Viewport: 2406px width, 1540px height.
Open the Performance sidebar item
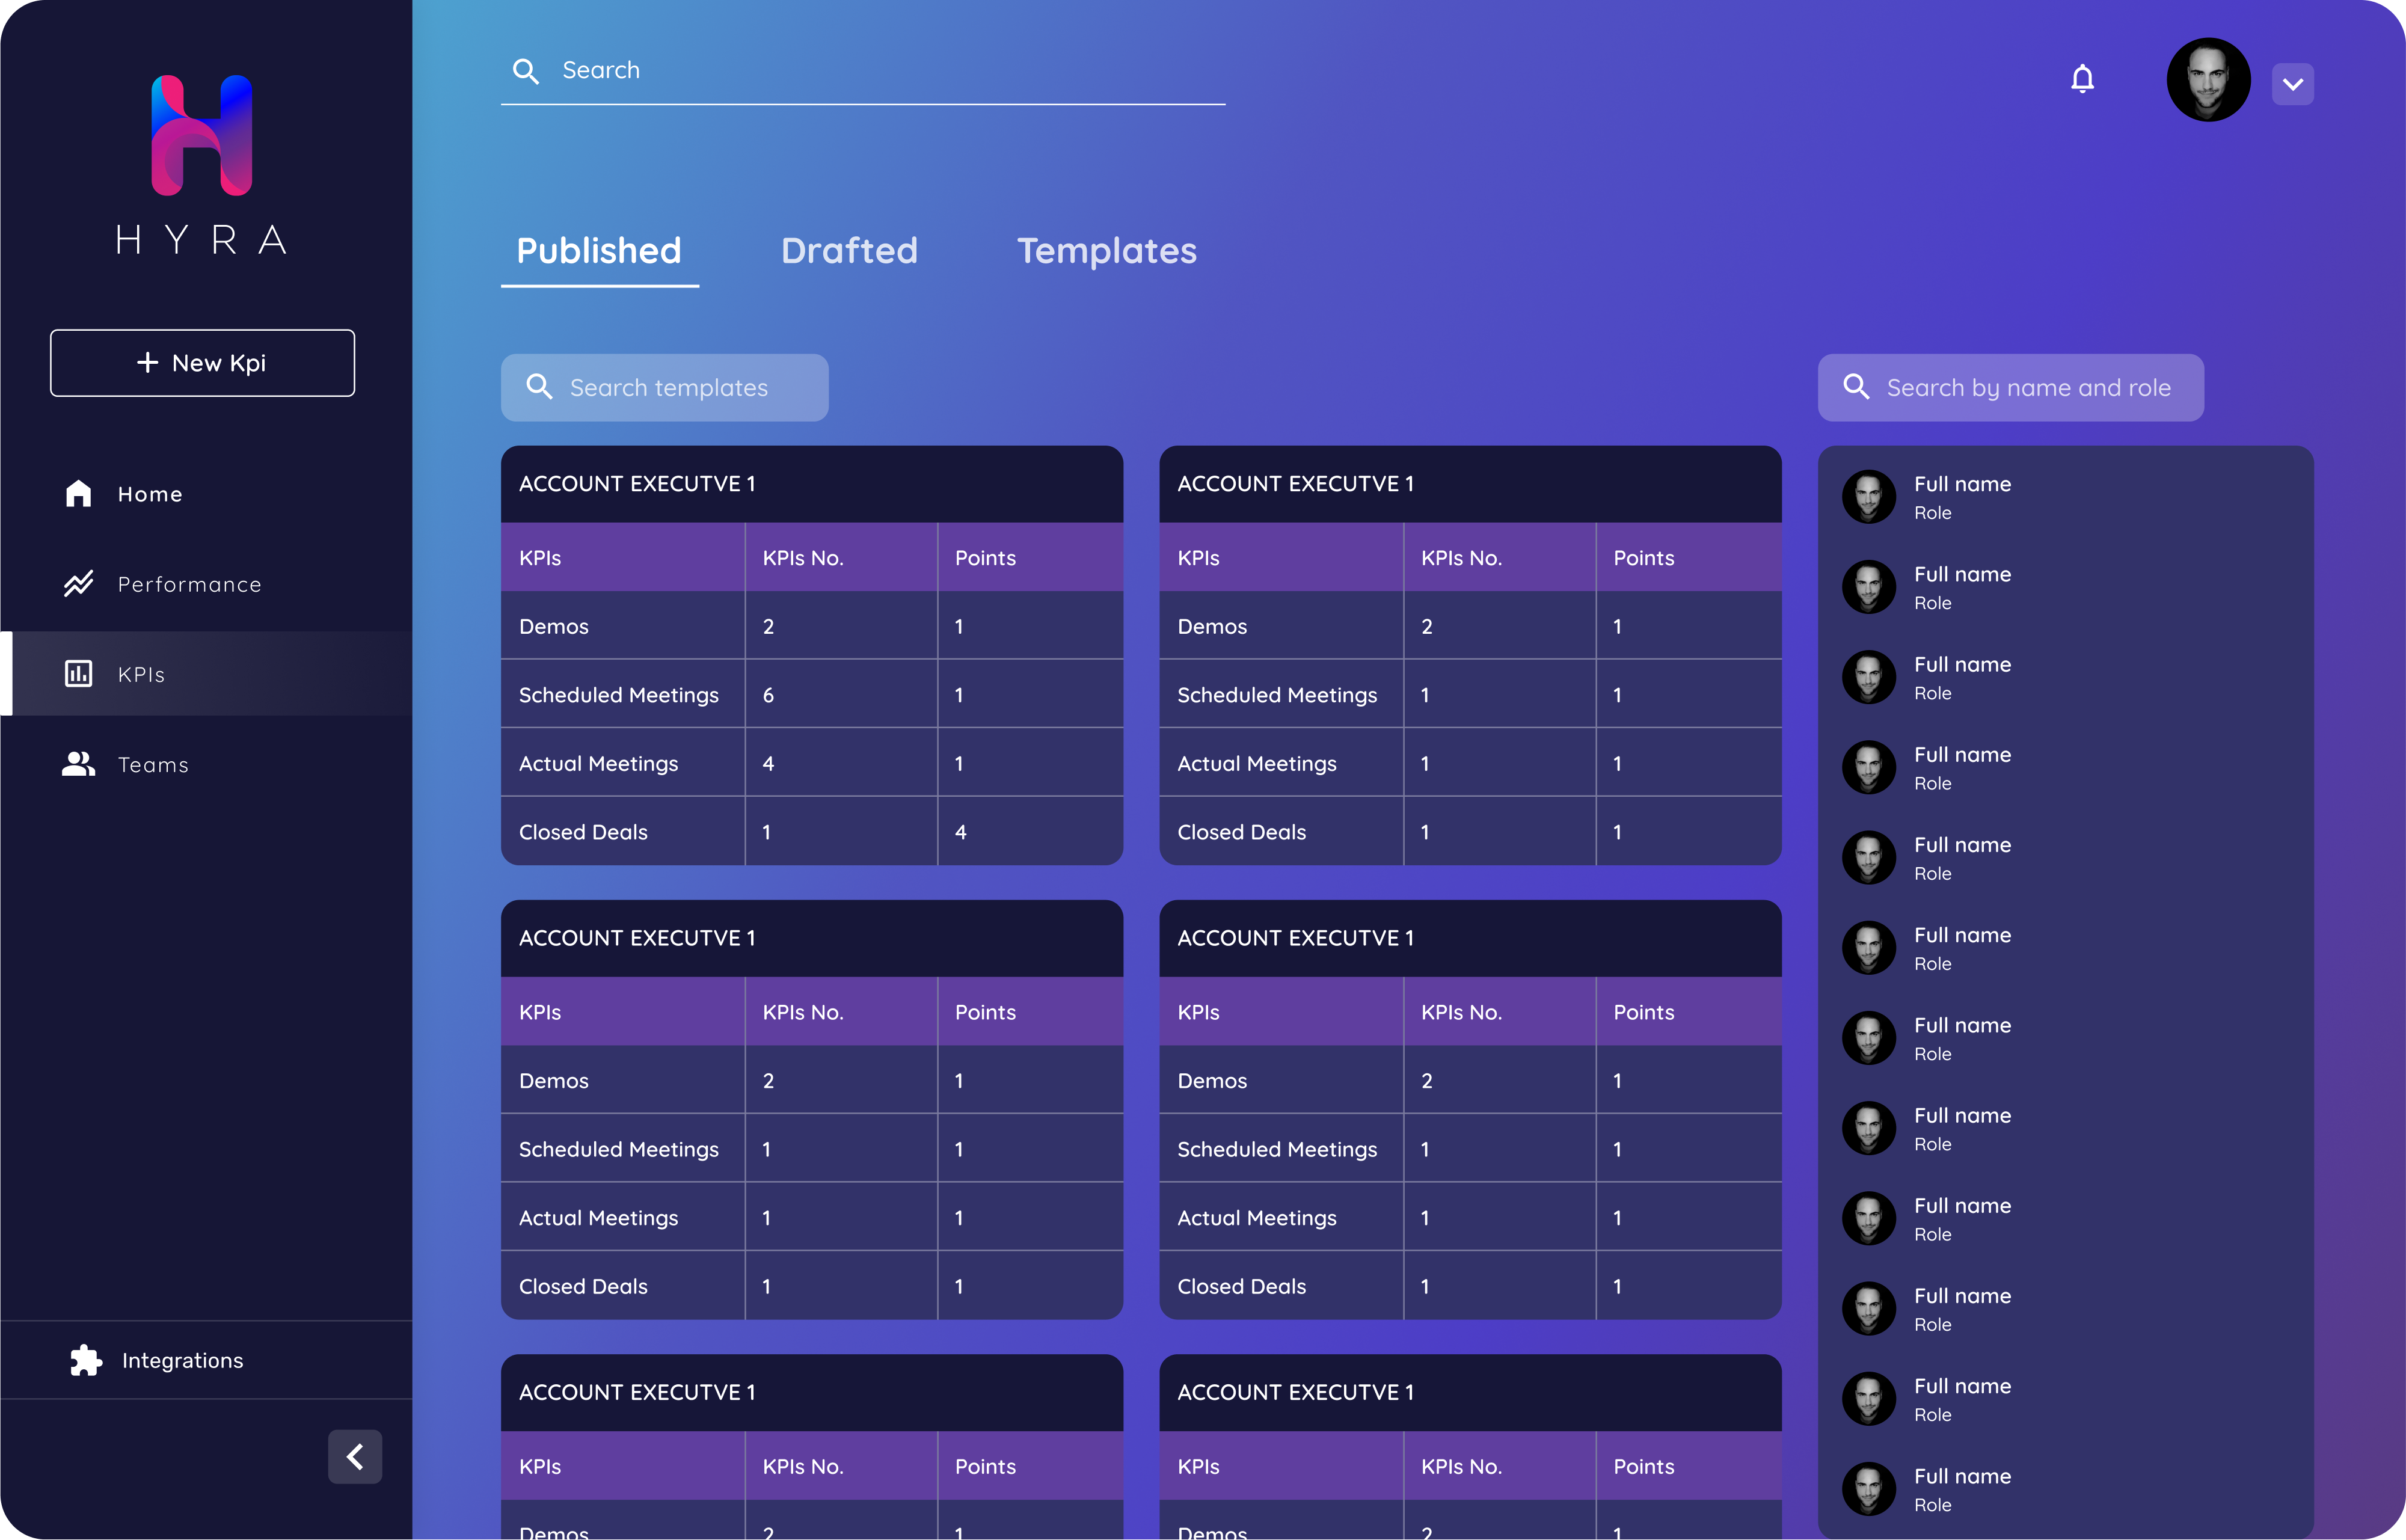pyautogui.click(x=206, y=584)
